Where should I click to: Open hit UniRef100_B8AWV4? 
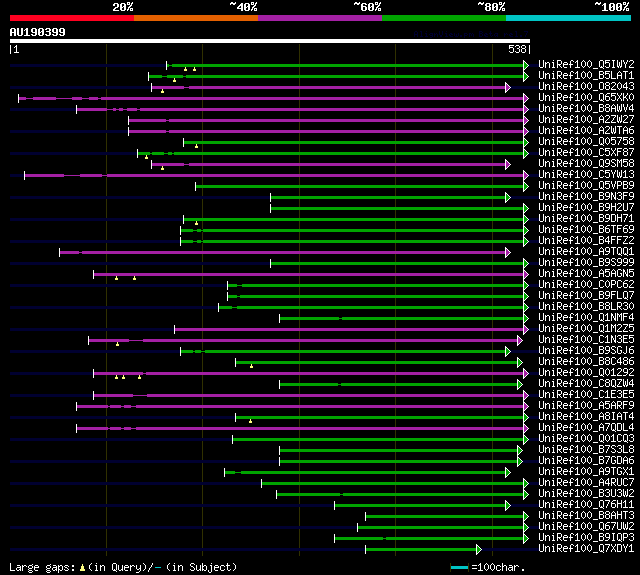[586, 109]
